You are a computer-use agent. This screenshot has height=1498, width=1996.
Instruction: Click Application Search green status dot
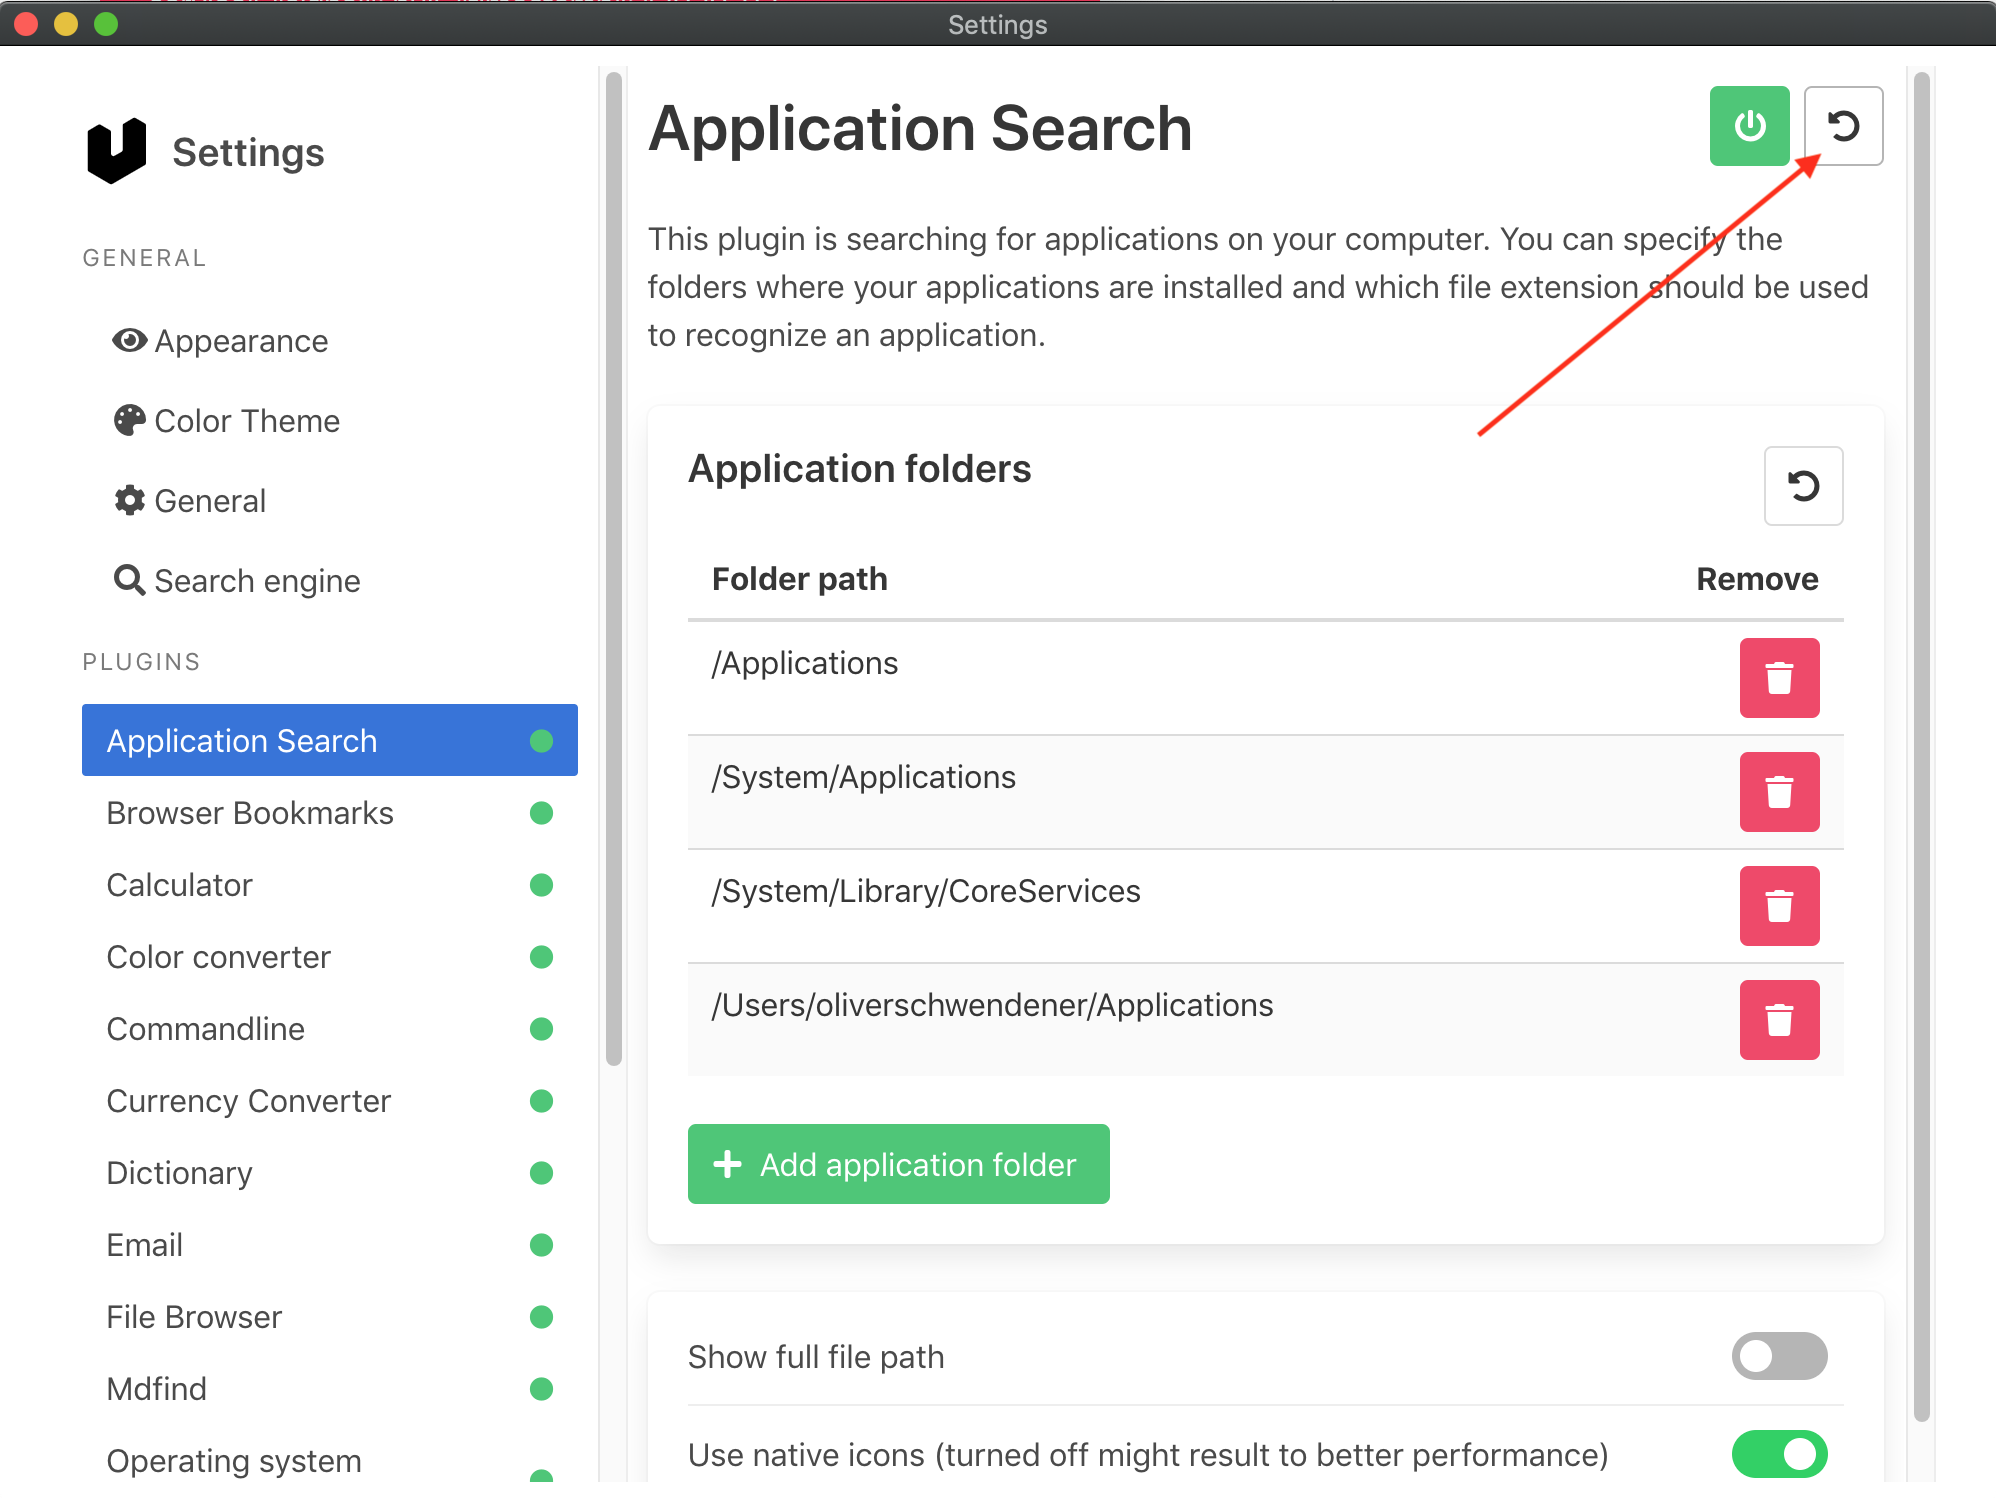click(x=541, y=741)
